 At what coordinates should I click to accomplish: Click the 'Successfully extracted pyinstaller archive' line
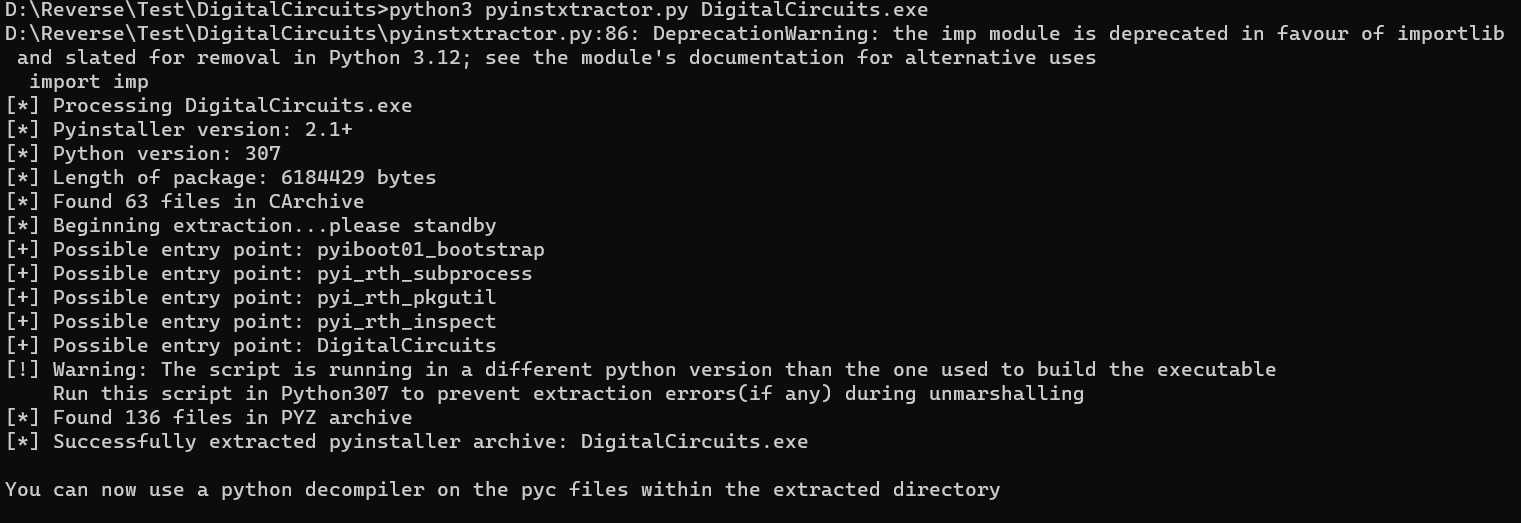click(x=430, y=442)
